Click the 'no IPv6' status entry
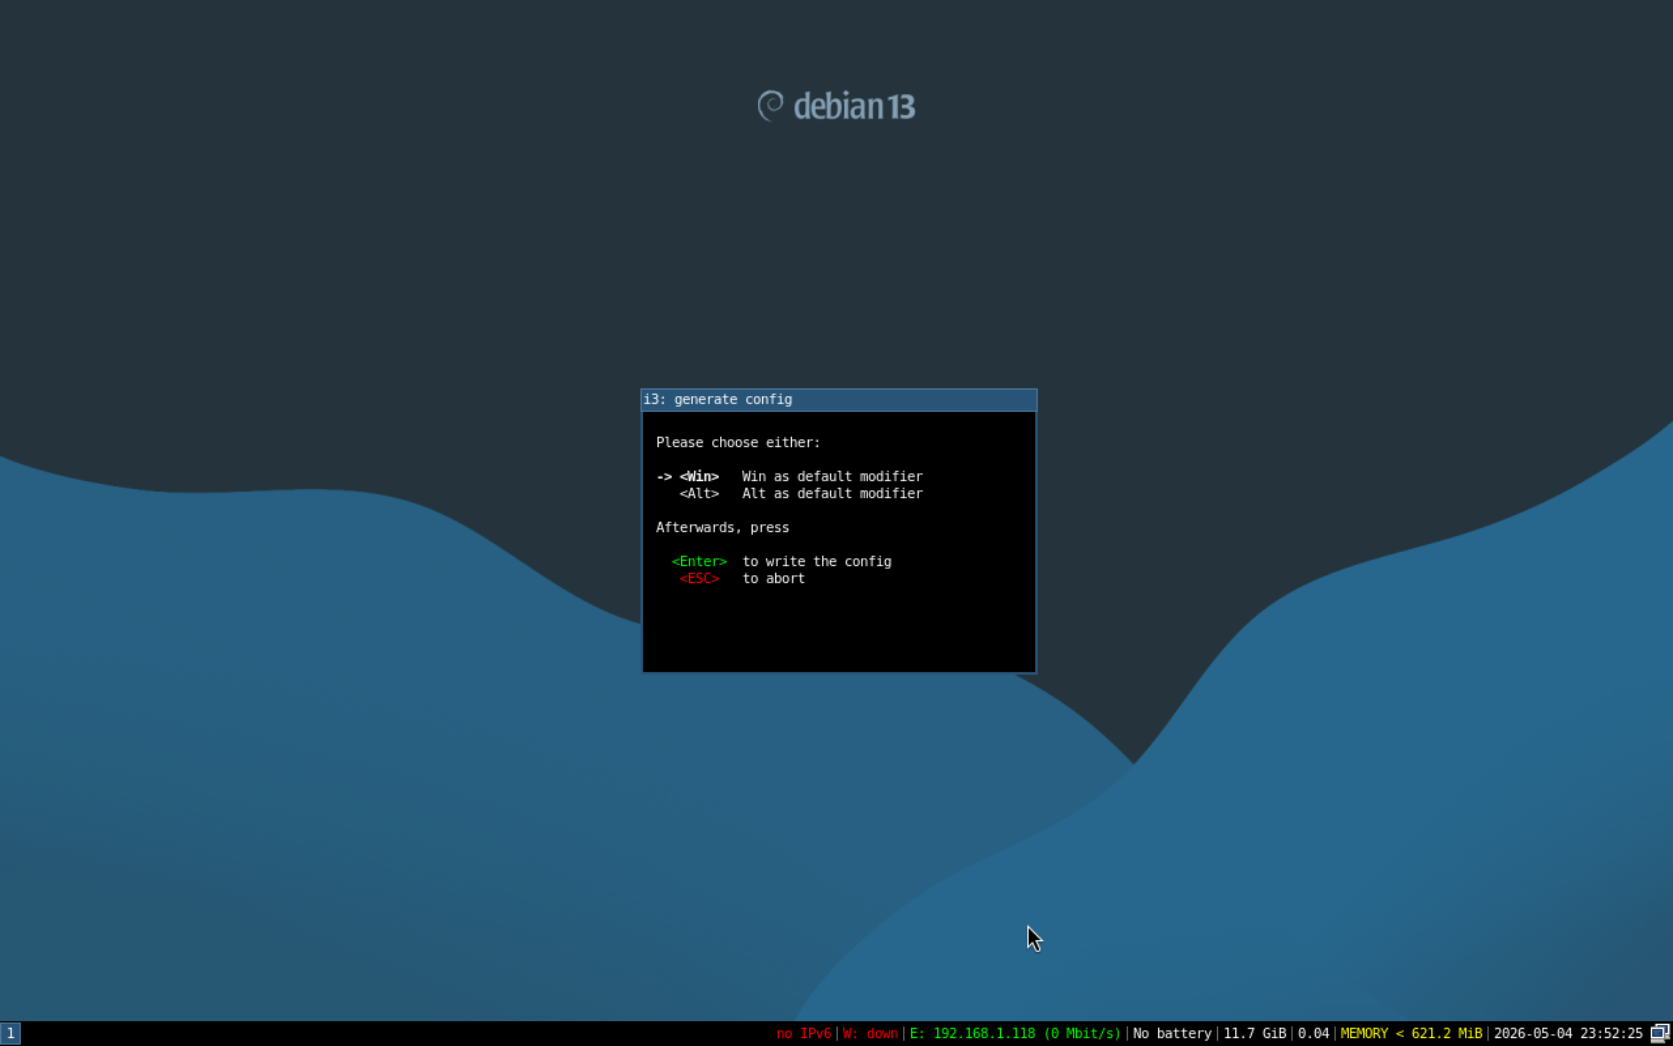This screenshot has width=1673, height=1046. [804, 1034]
